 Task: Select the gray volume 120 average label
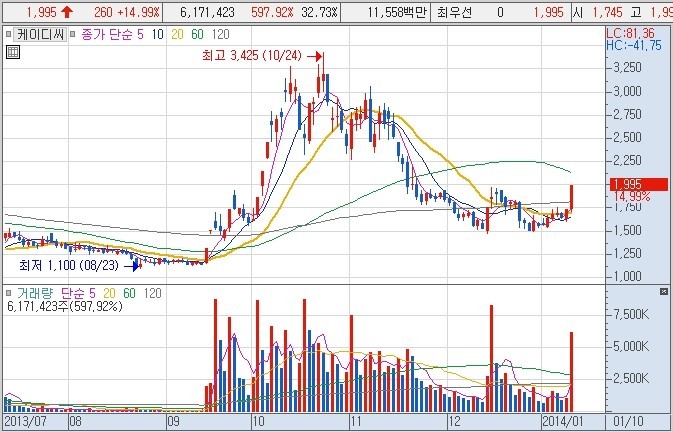tap(152, 293)
